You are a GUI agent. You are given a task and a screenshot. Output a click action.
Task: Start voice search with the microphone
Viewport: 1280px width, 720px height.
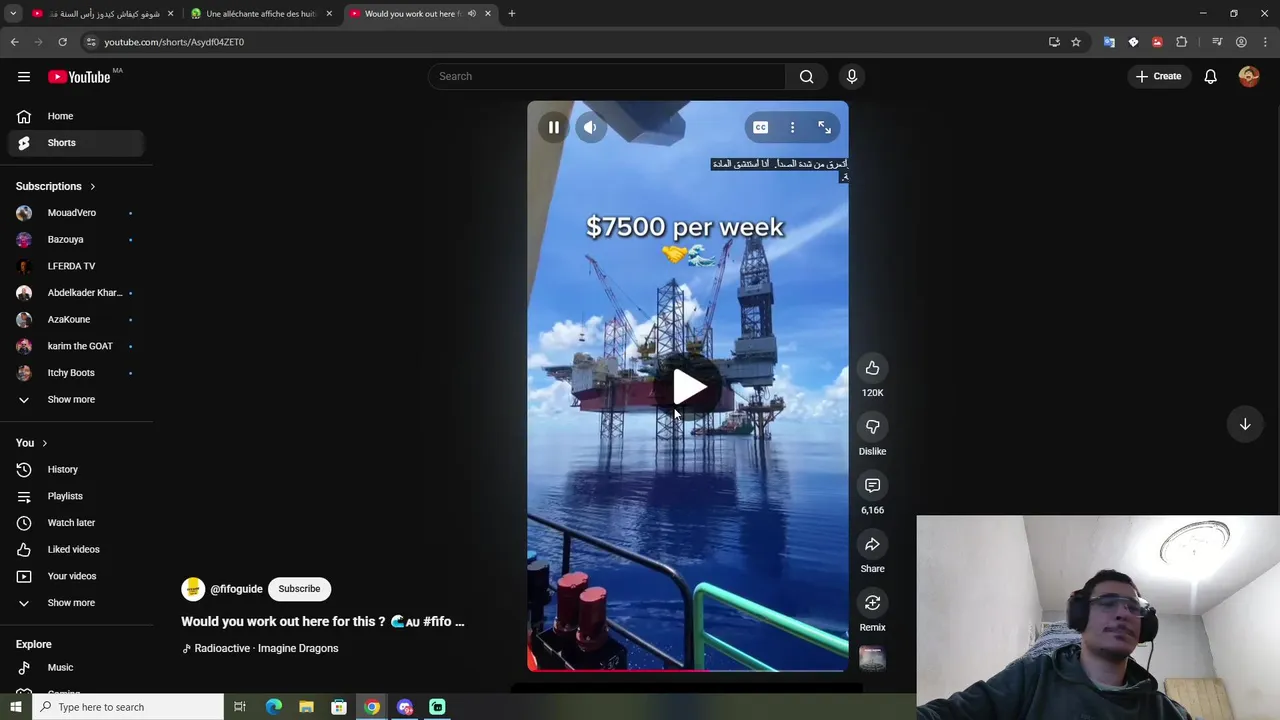point(852,76)
